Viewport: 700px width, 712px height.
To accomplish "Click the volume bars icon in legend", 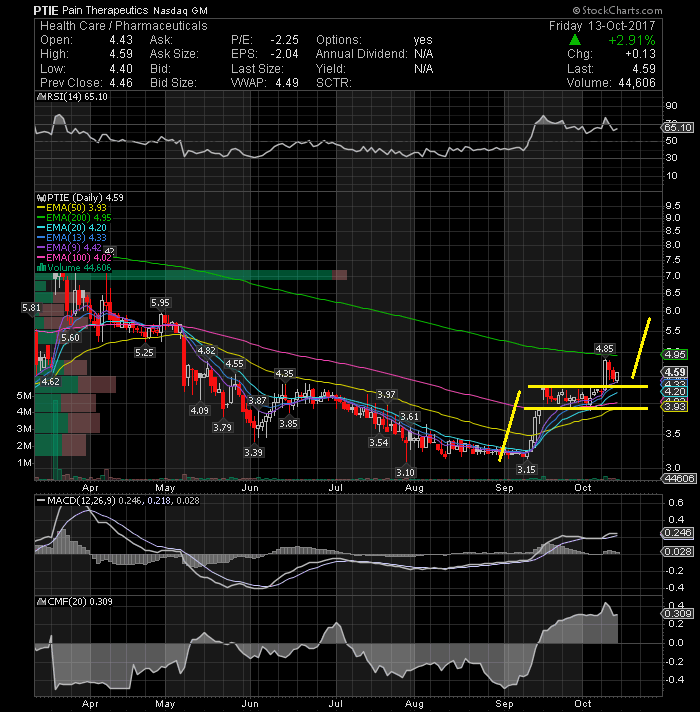I will (41, 267).
